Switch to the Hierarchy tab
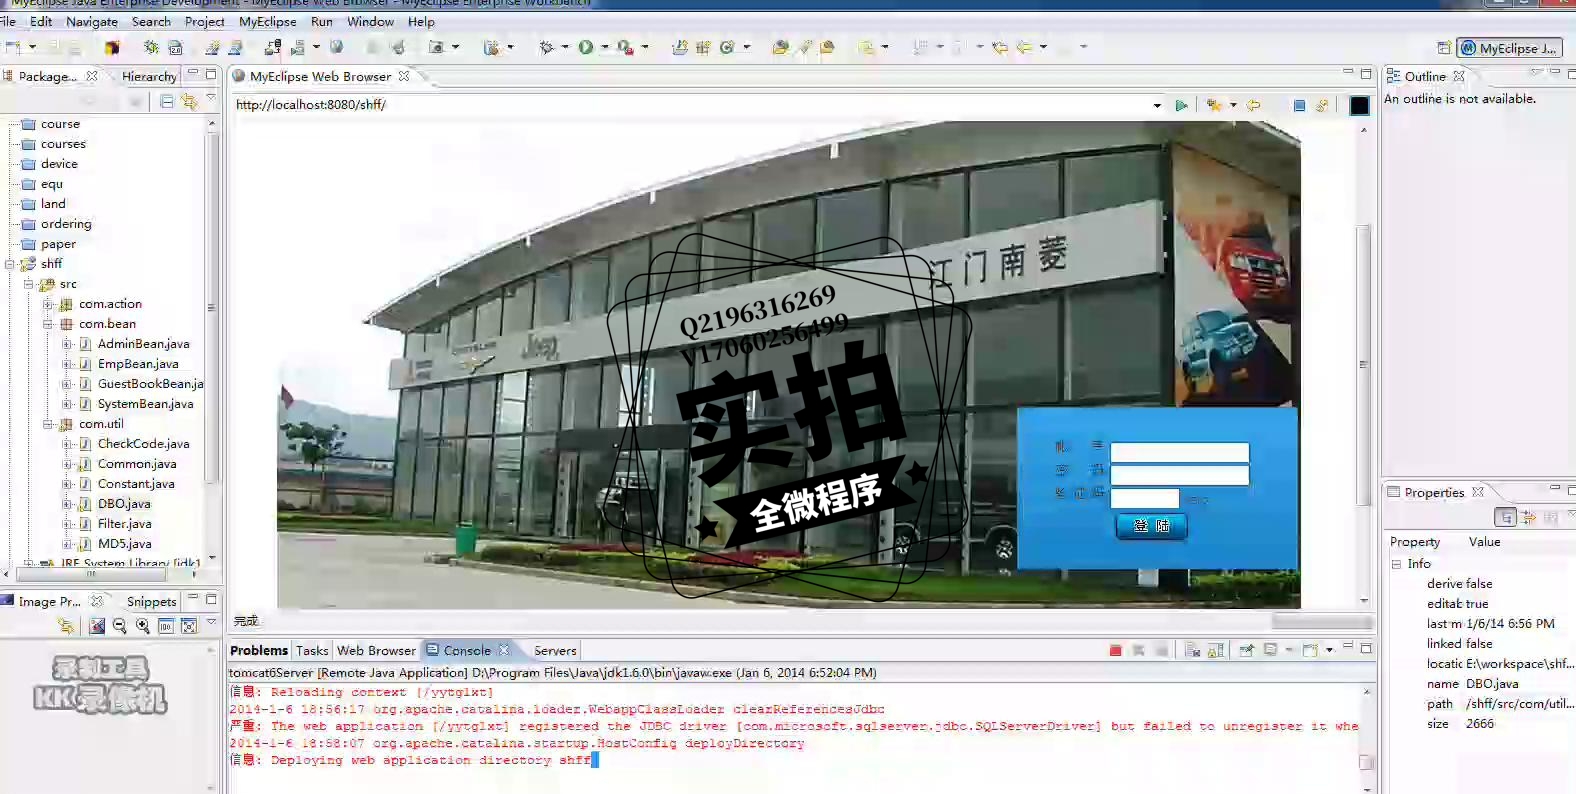This screenshot has height=794, width=1576. (149, 76)
